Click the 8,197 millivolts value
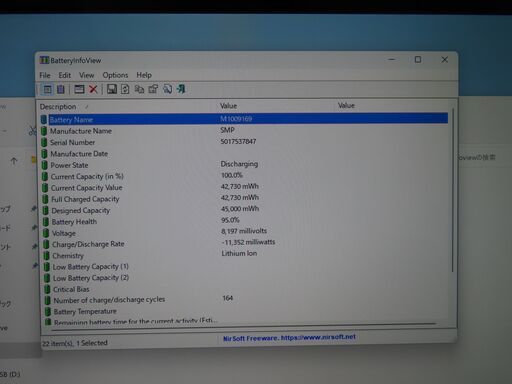 click(244, 231)
